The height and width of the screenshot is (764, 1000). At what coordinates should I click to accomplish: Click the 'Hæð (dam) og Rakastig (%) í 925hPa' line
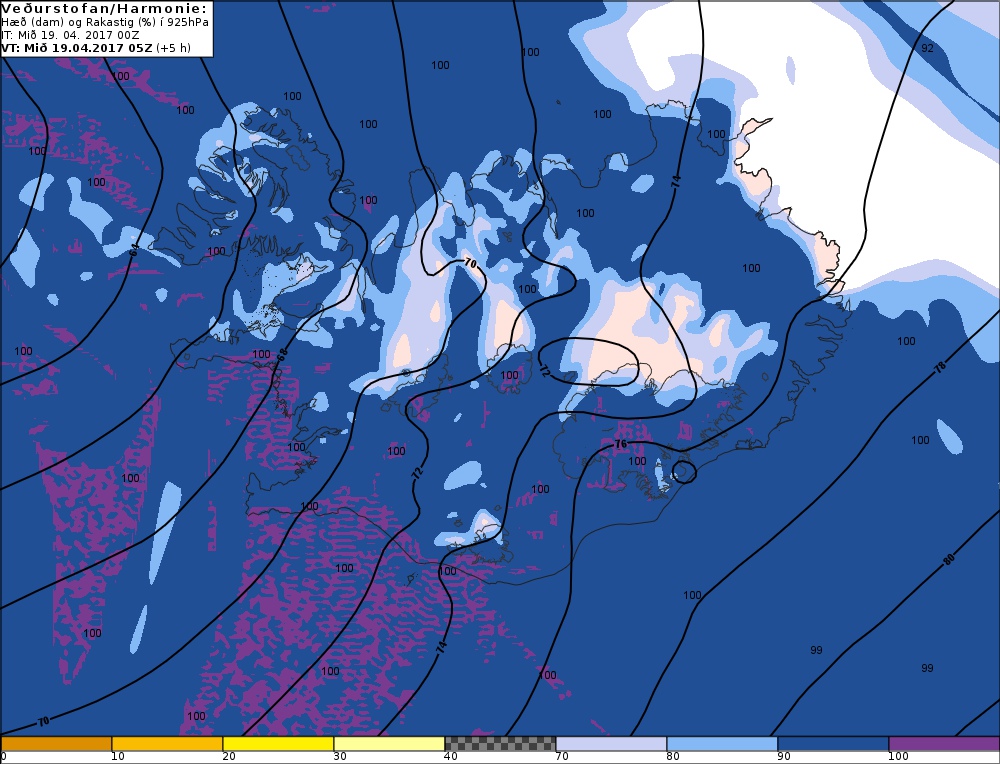pos(105,22)
